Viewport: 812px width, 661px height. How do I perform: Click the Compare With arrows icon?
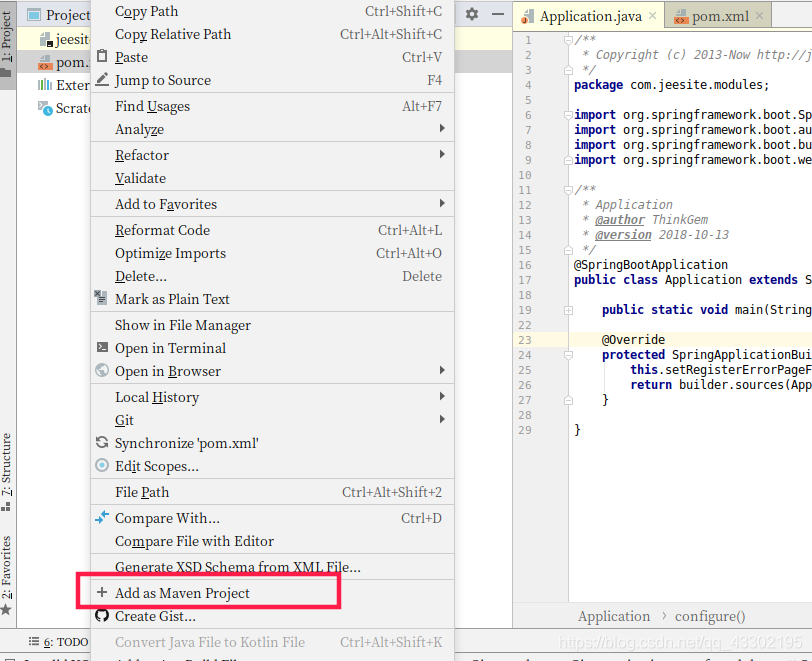click(x=101, y=518)
